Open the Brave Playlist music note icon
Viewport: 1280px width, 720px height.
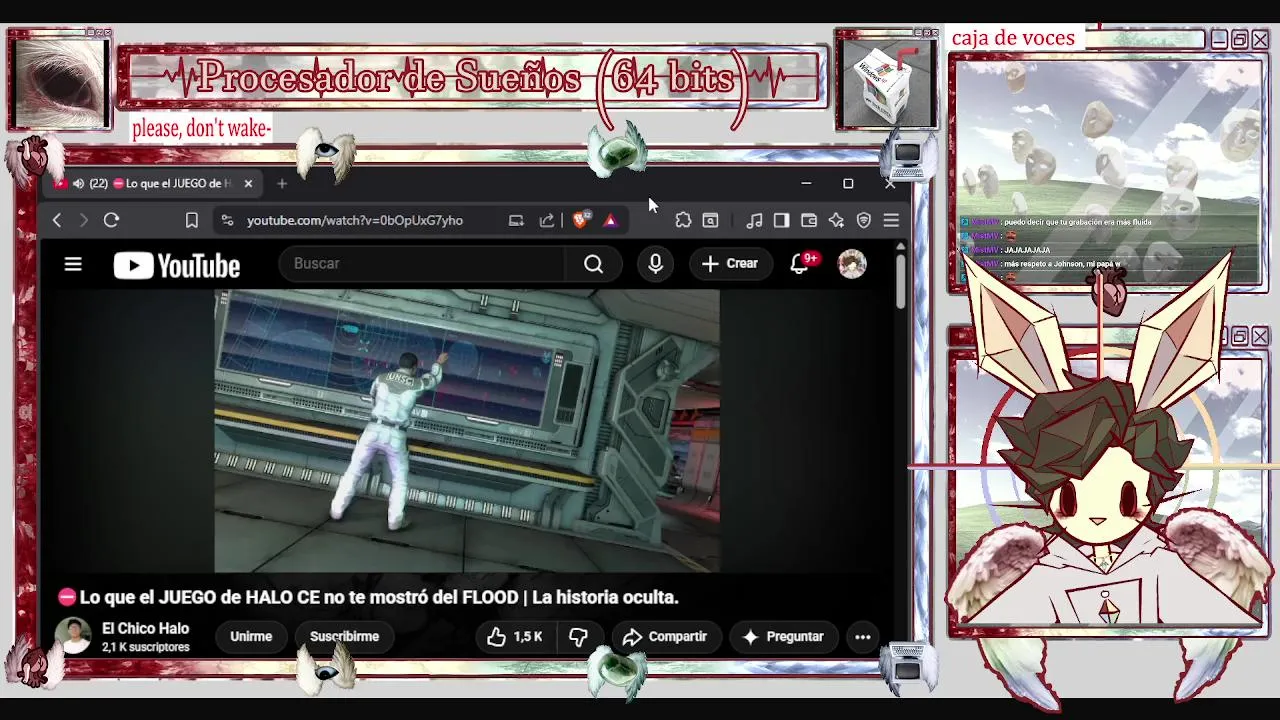click(x=755, y=220)
